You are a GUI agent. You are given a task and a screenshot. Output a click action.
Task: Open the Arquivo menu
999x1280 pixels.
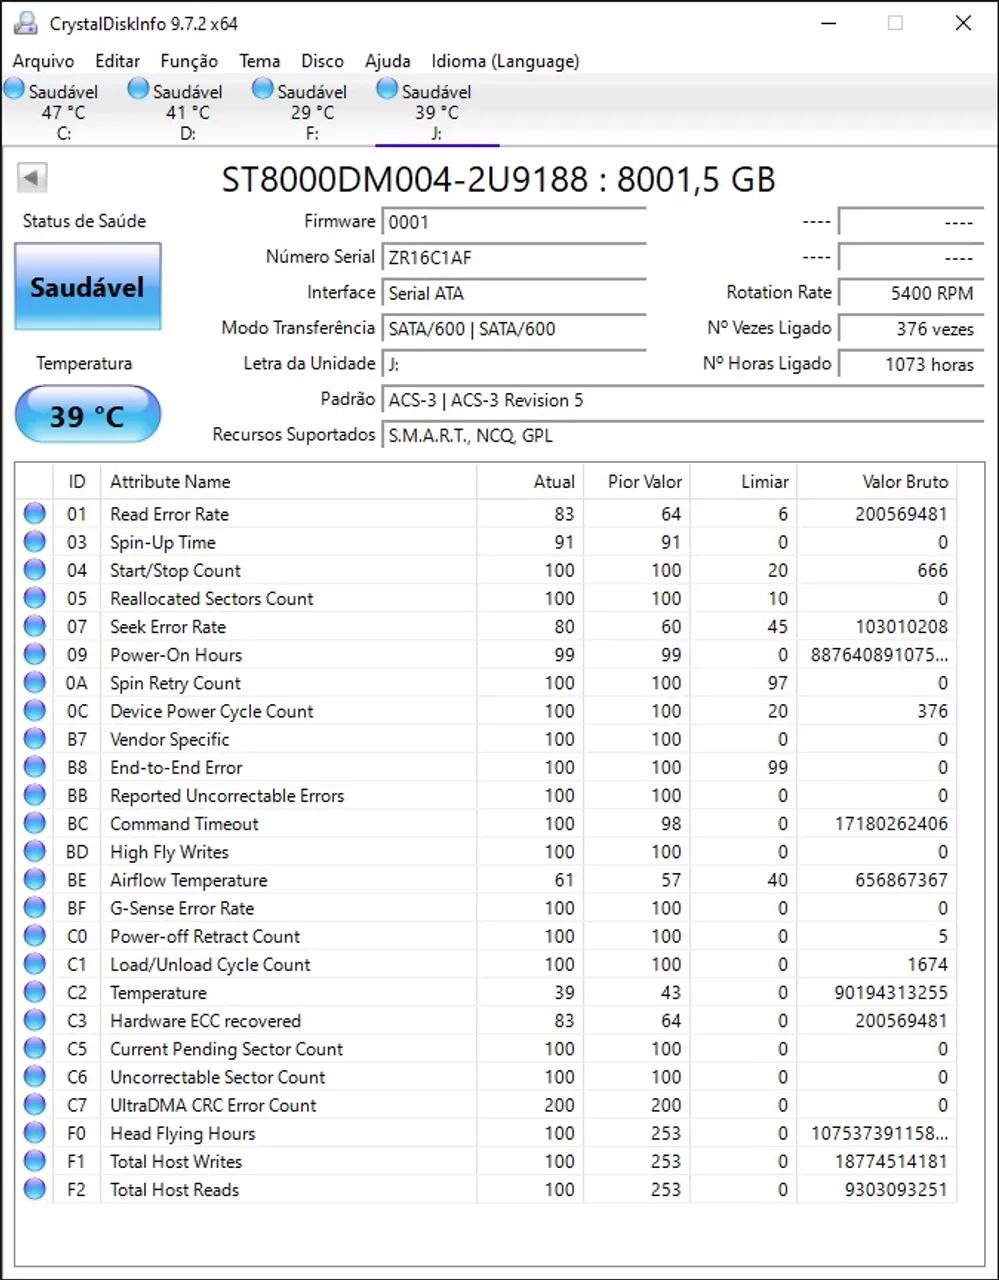[43, 61]
